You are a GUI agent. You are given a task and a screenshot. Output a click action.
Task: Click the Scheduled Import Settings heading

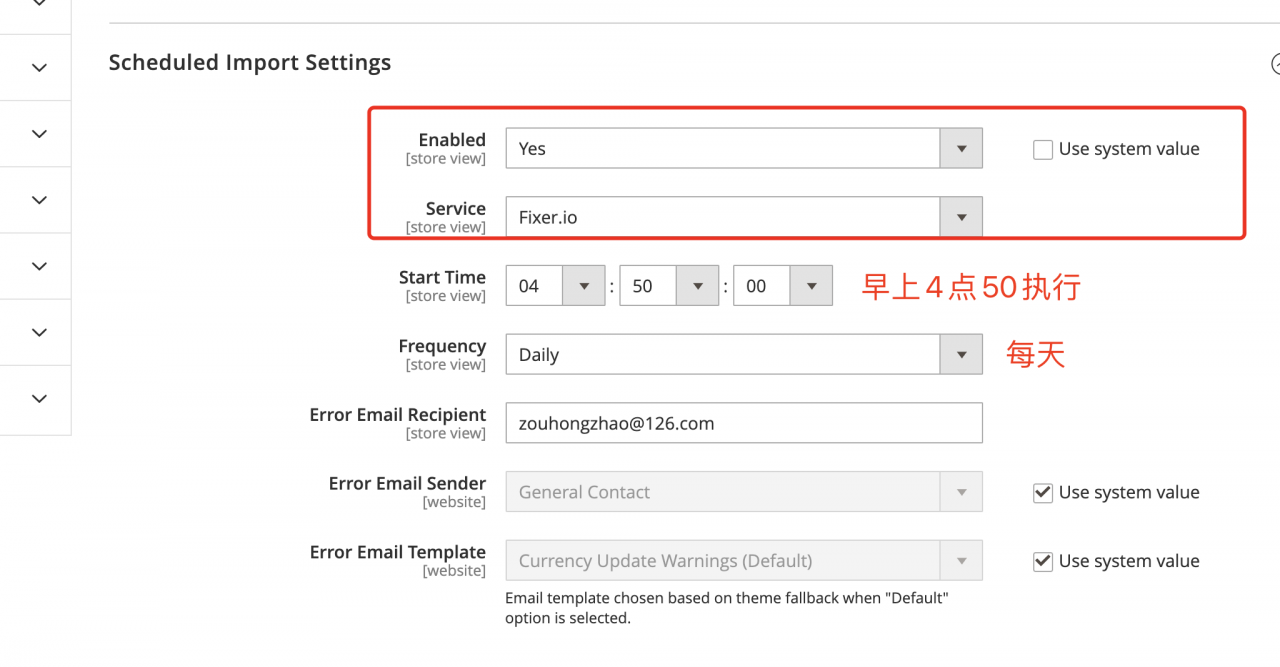(x=249, y=63)
